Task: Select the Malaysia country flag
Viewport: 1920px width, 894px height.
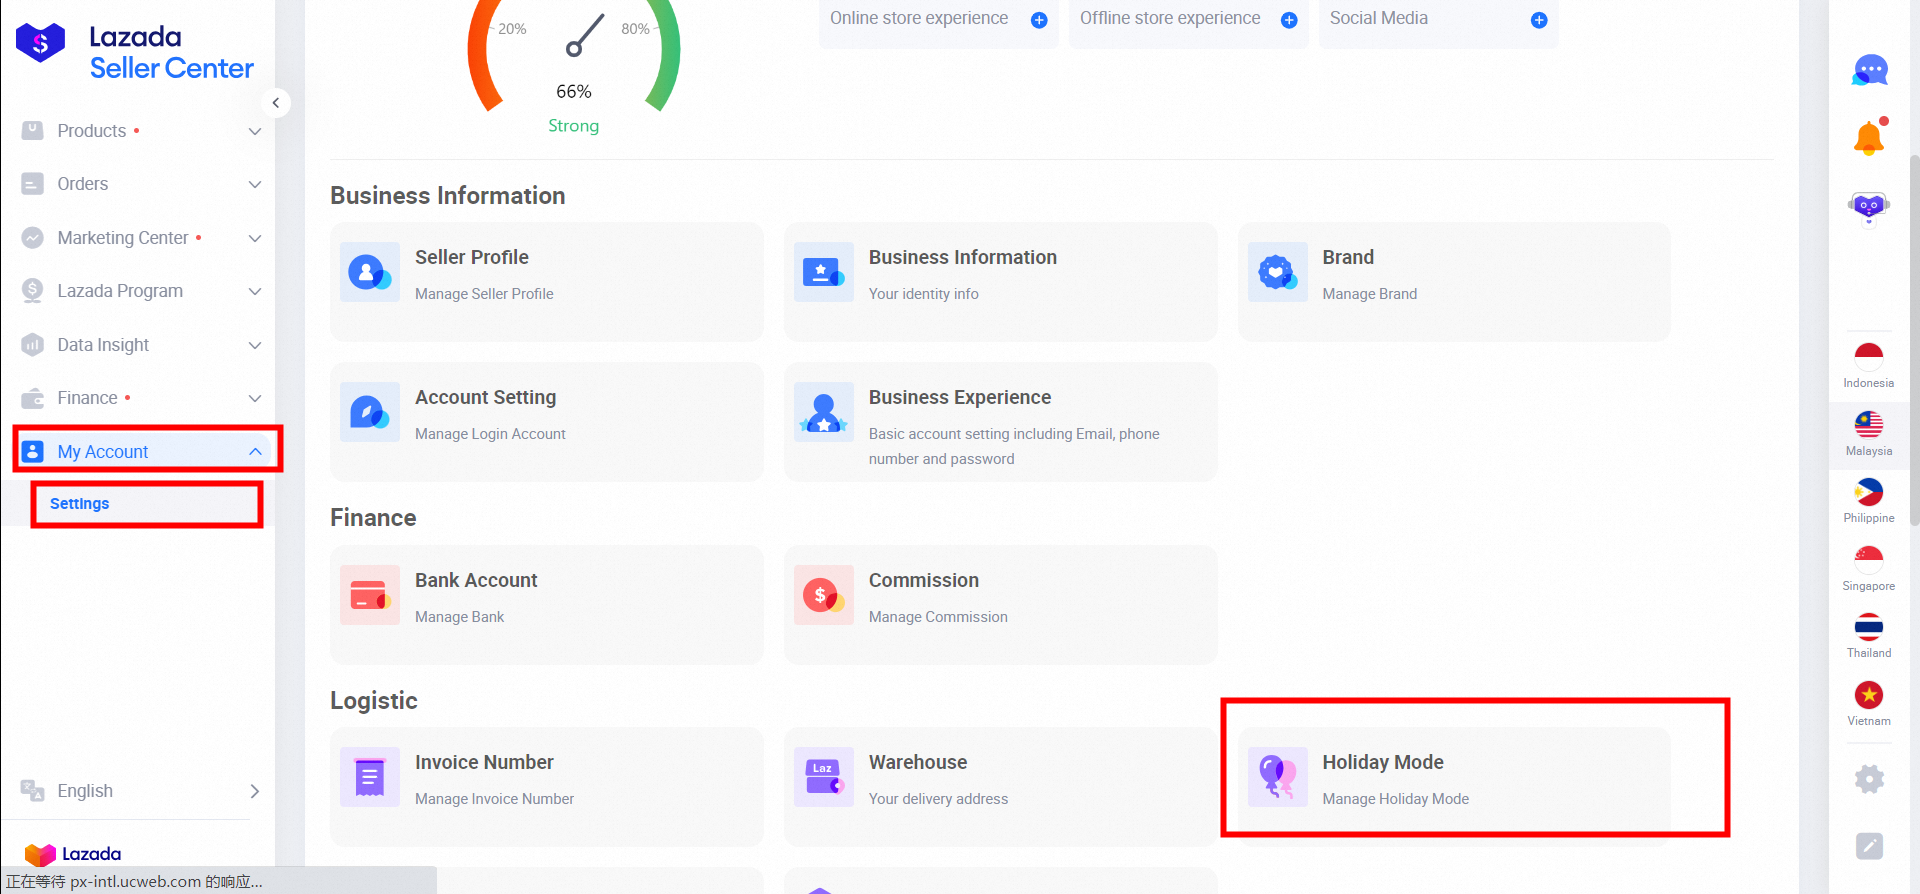Action: point(1868,425)
